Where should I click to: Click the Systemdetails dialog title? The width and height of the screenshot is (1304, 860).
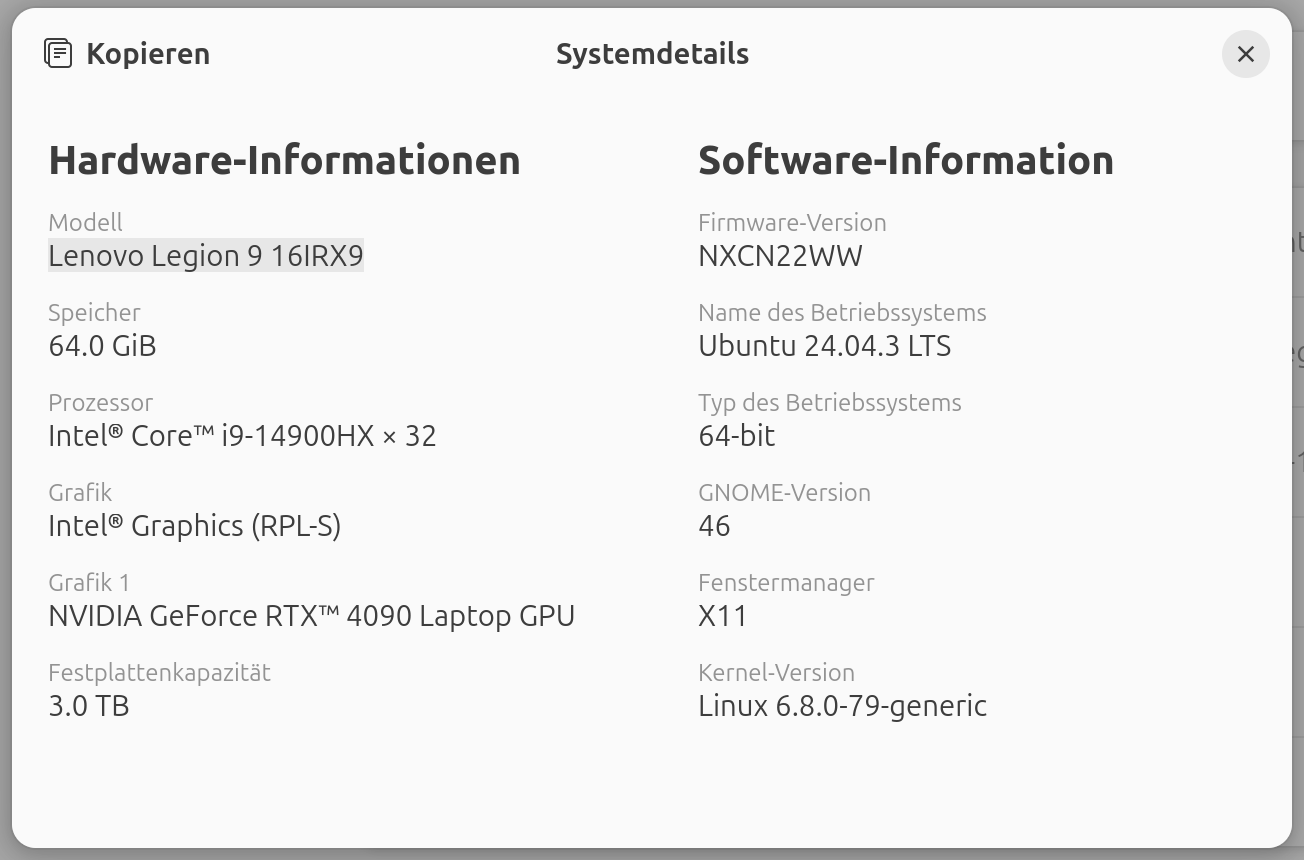tap(653, 54)
